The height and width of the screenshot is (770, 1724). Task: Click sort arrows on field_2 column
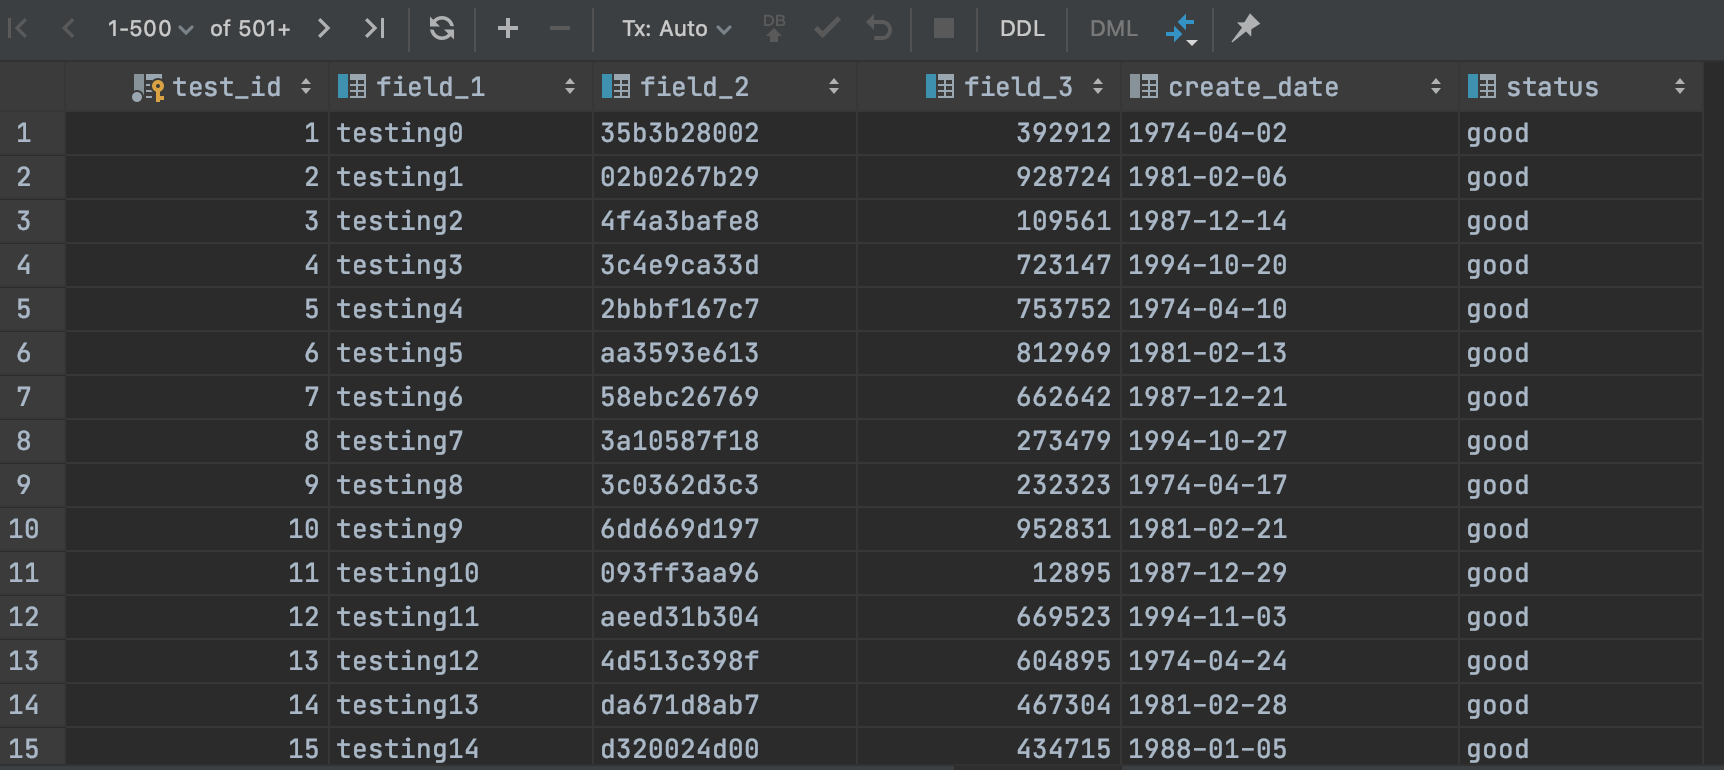(x=834, y=87)
